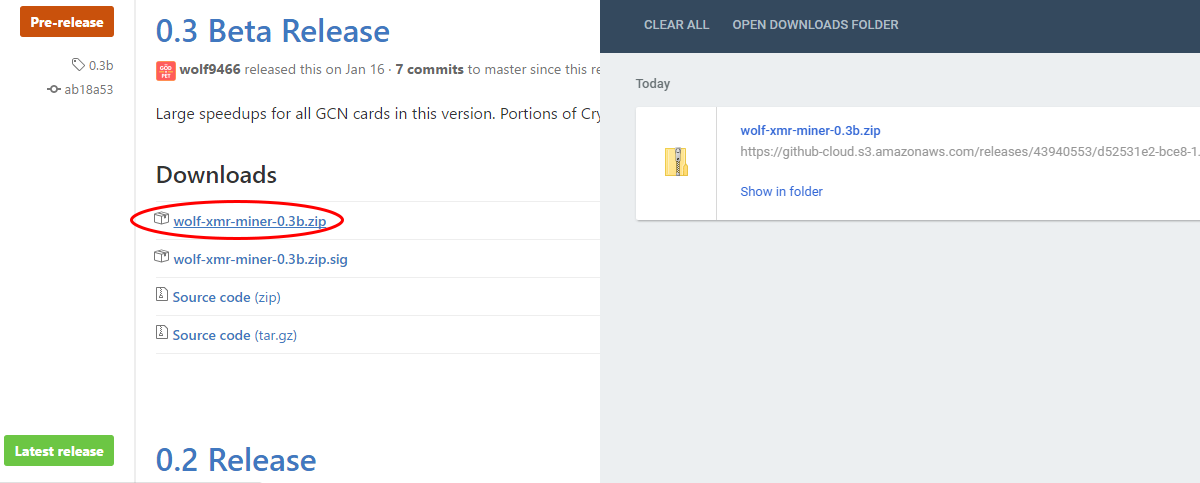
Task: Open the 0.2 Release title
Action: [x=236, y=460]
